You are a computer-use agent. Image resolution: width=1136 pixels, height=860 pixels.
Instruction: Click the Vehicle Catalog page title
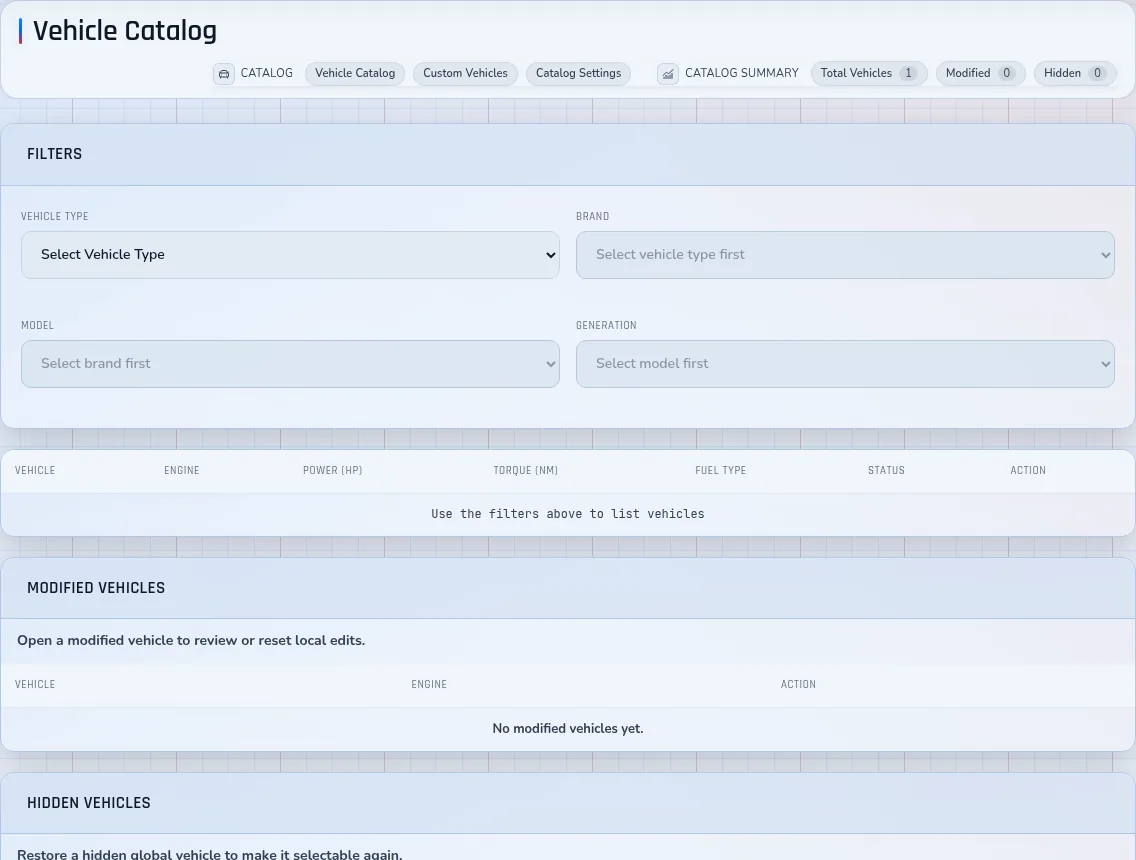point(125,31)
